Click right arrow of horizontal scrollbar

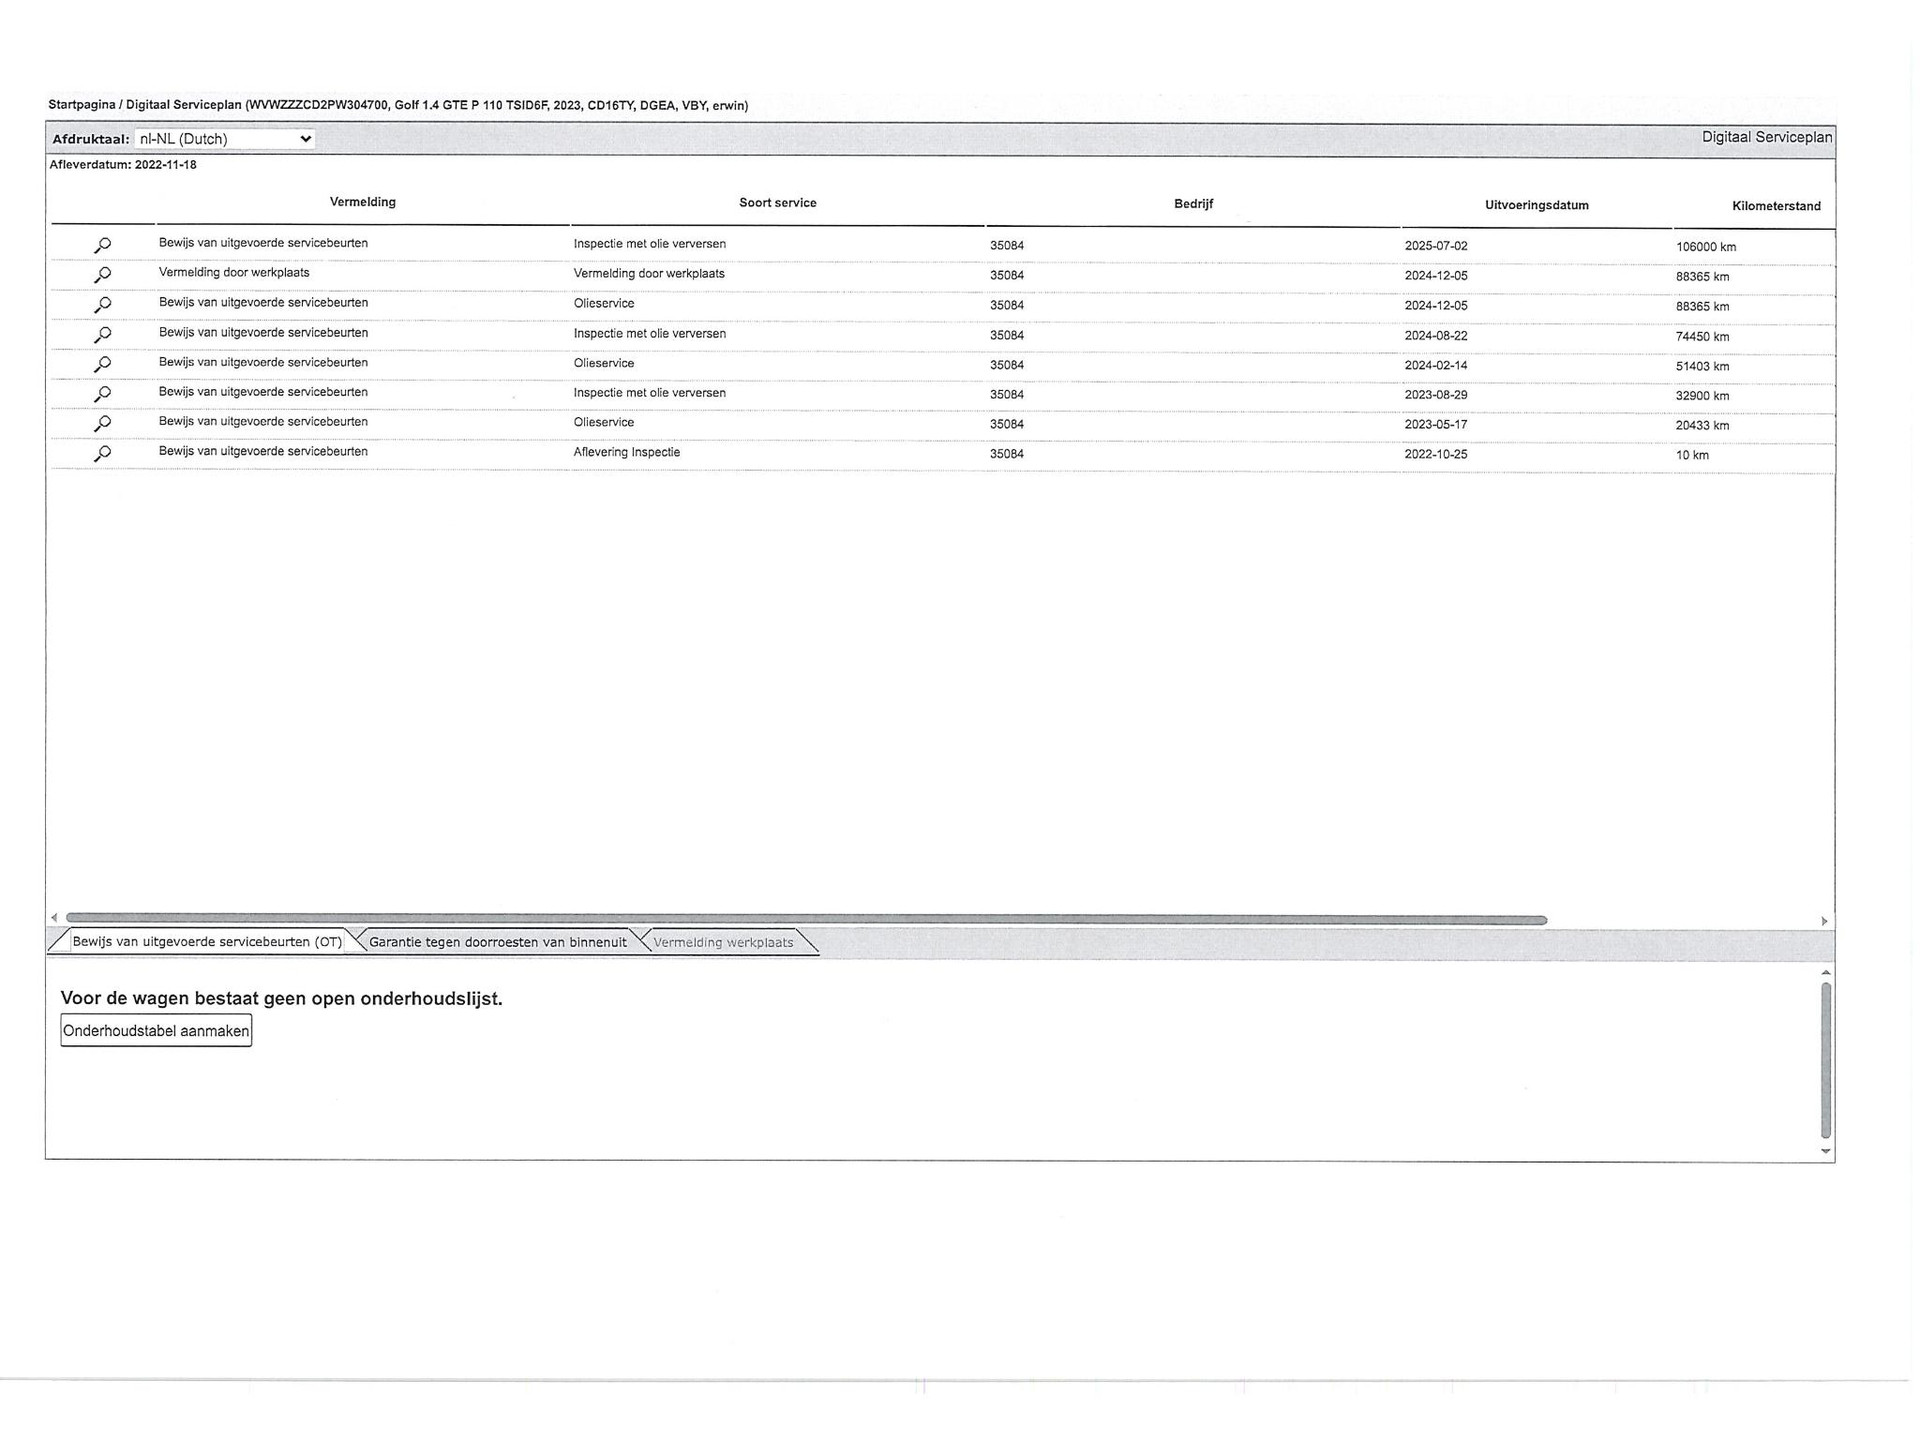[1824, 921]
